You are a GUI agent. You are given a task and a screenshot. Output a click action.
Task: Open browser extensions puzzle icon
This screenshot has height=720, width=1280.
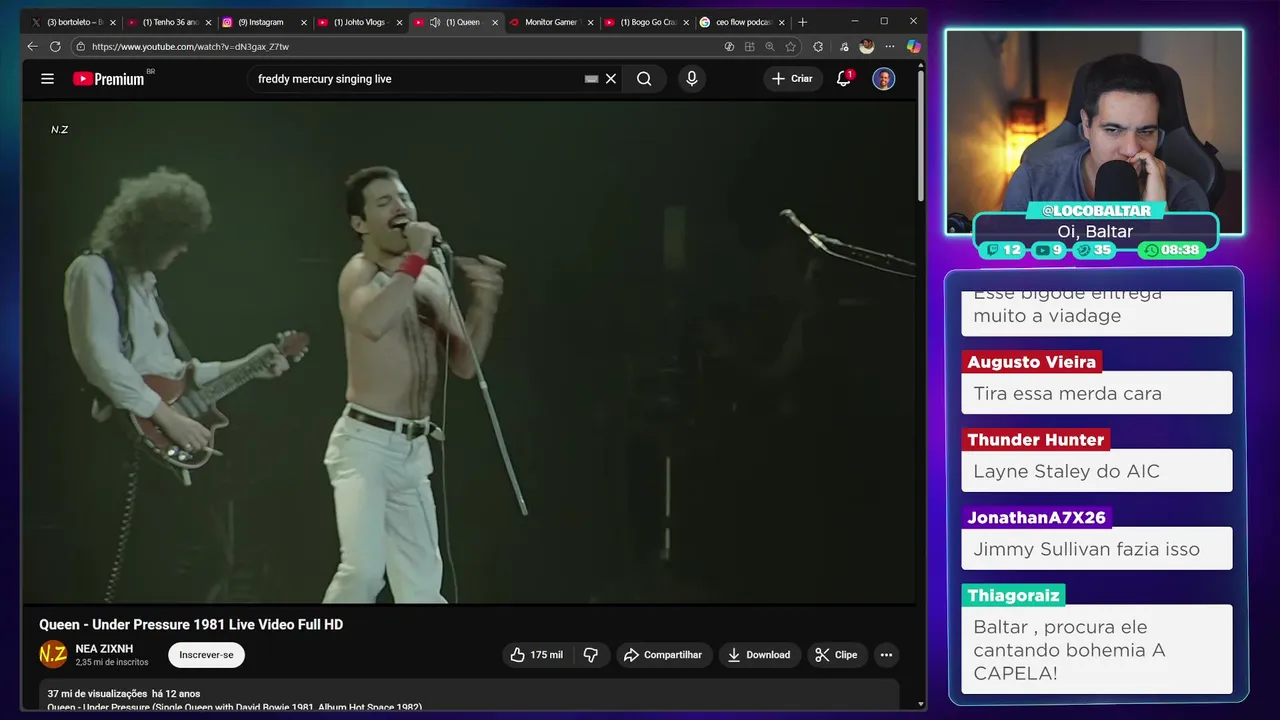pos(818,46)
